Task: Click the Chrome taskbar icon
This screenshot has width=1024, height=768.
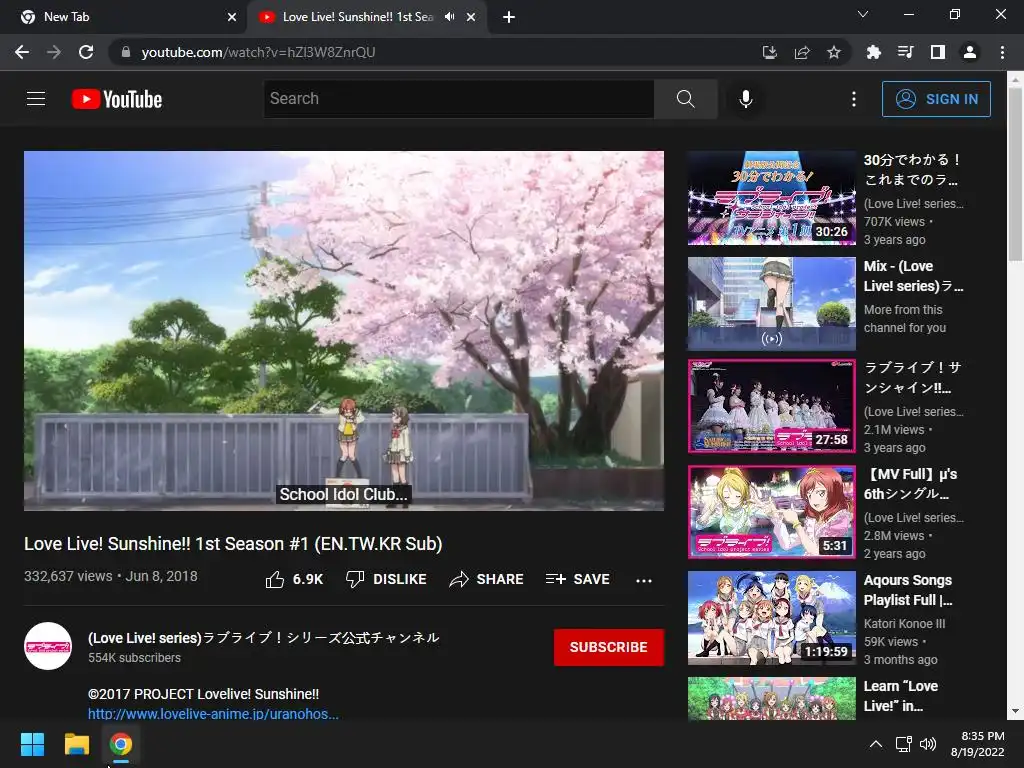Action: (x=120, y=744)
